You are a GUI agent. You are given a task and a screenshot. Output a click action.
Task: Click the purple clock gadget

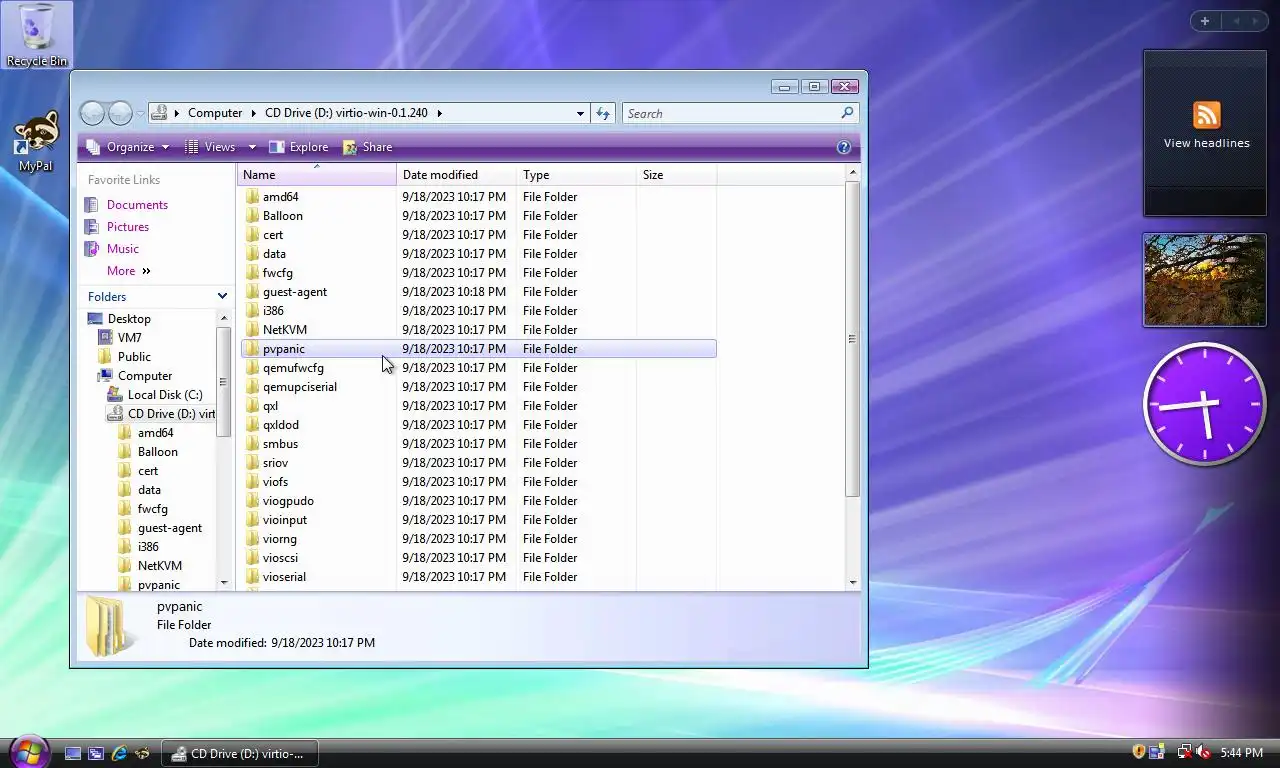(x=1205, y=404)
